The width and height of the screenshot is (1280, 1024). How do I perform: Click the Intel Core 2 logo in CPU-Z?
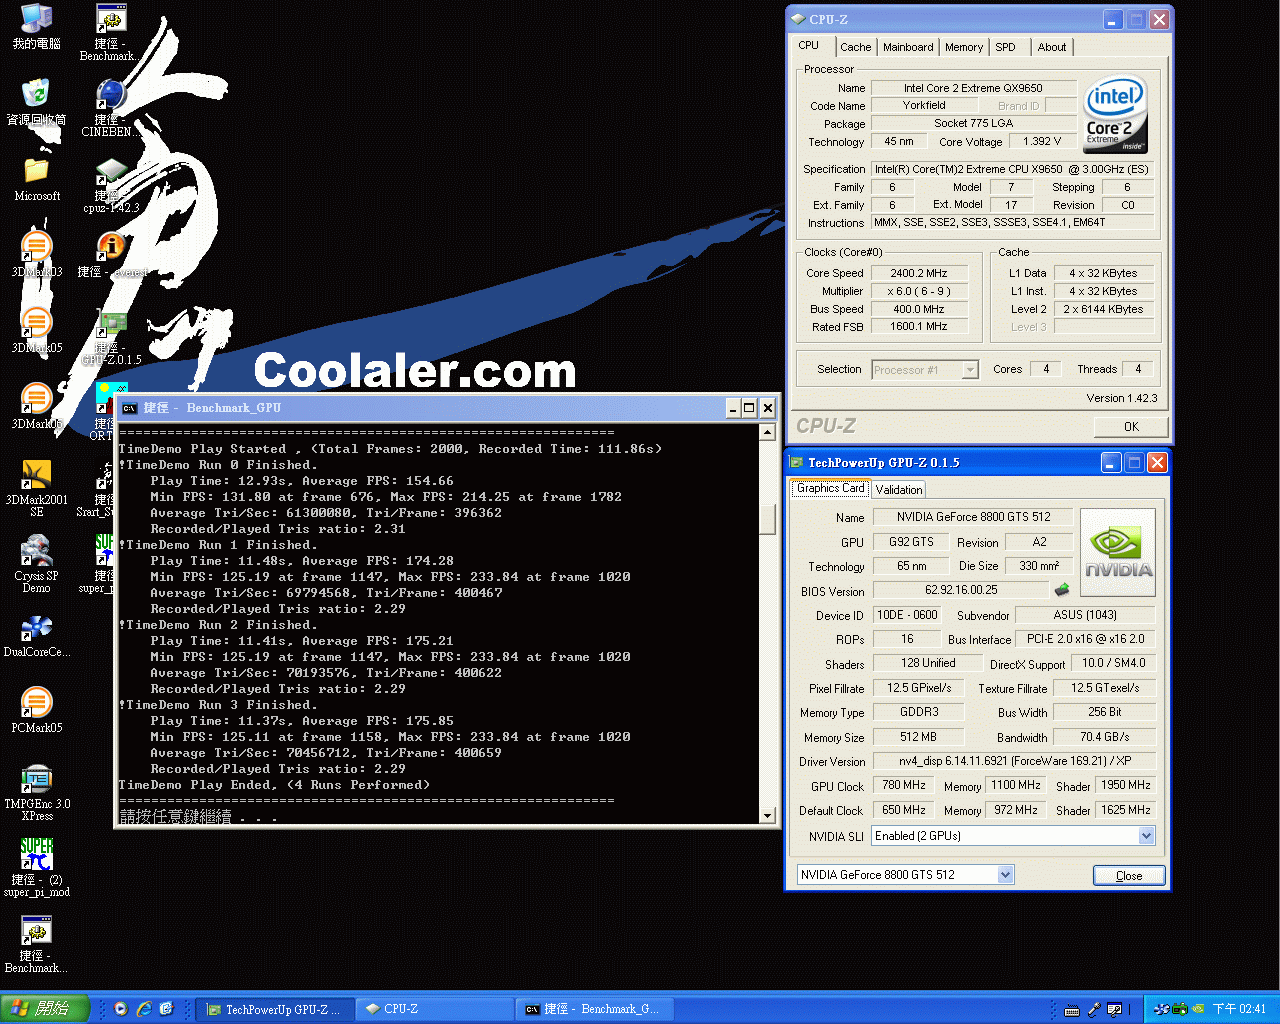[1115, 114]
